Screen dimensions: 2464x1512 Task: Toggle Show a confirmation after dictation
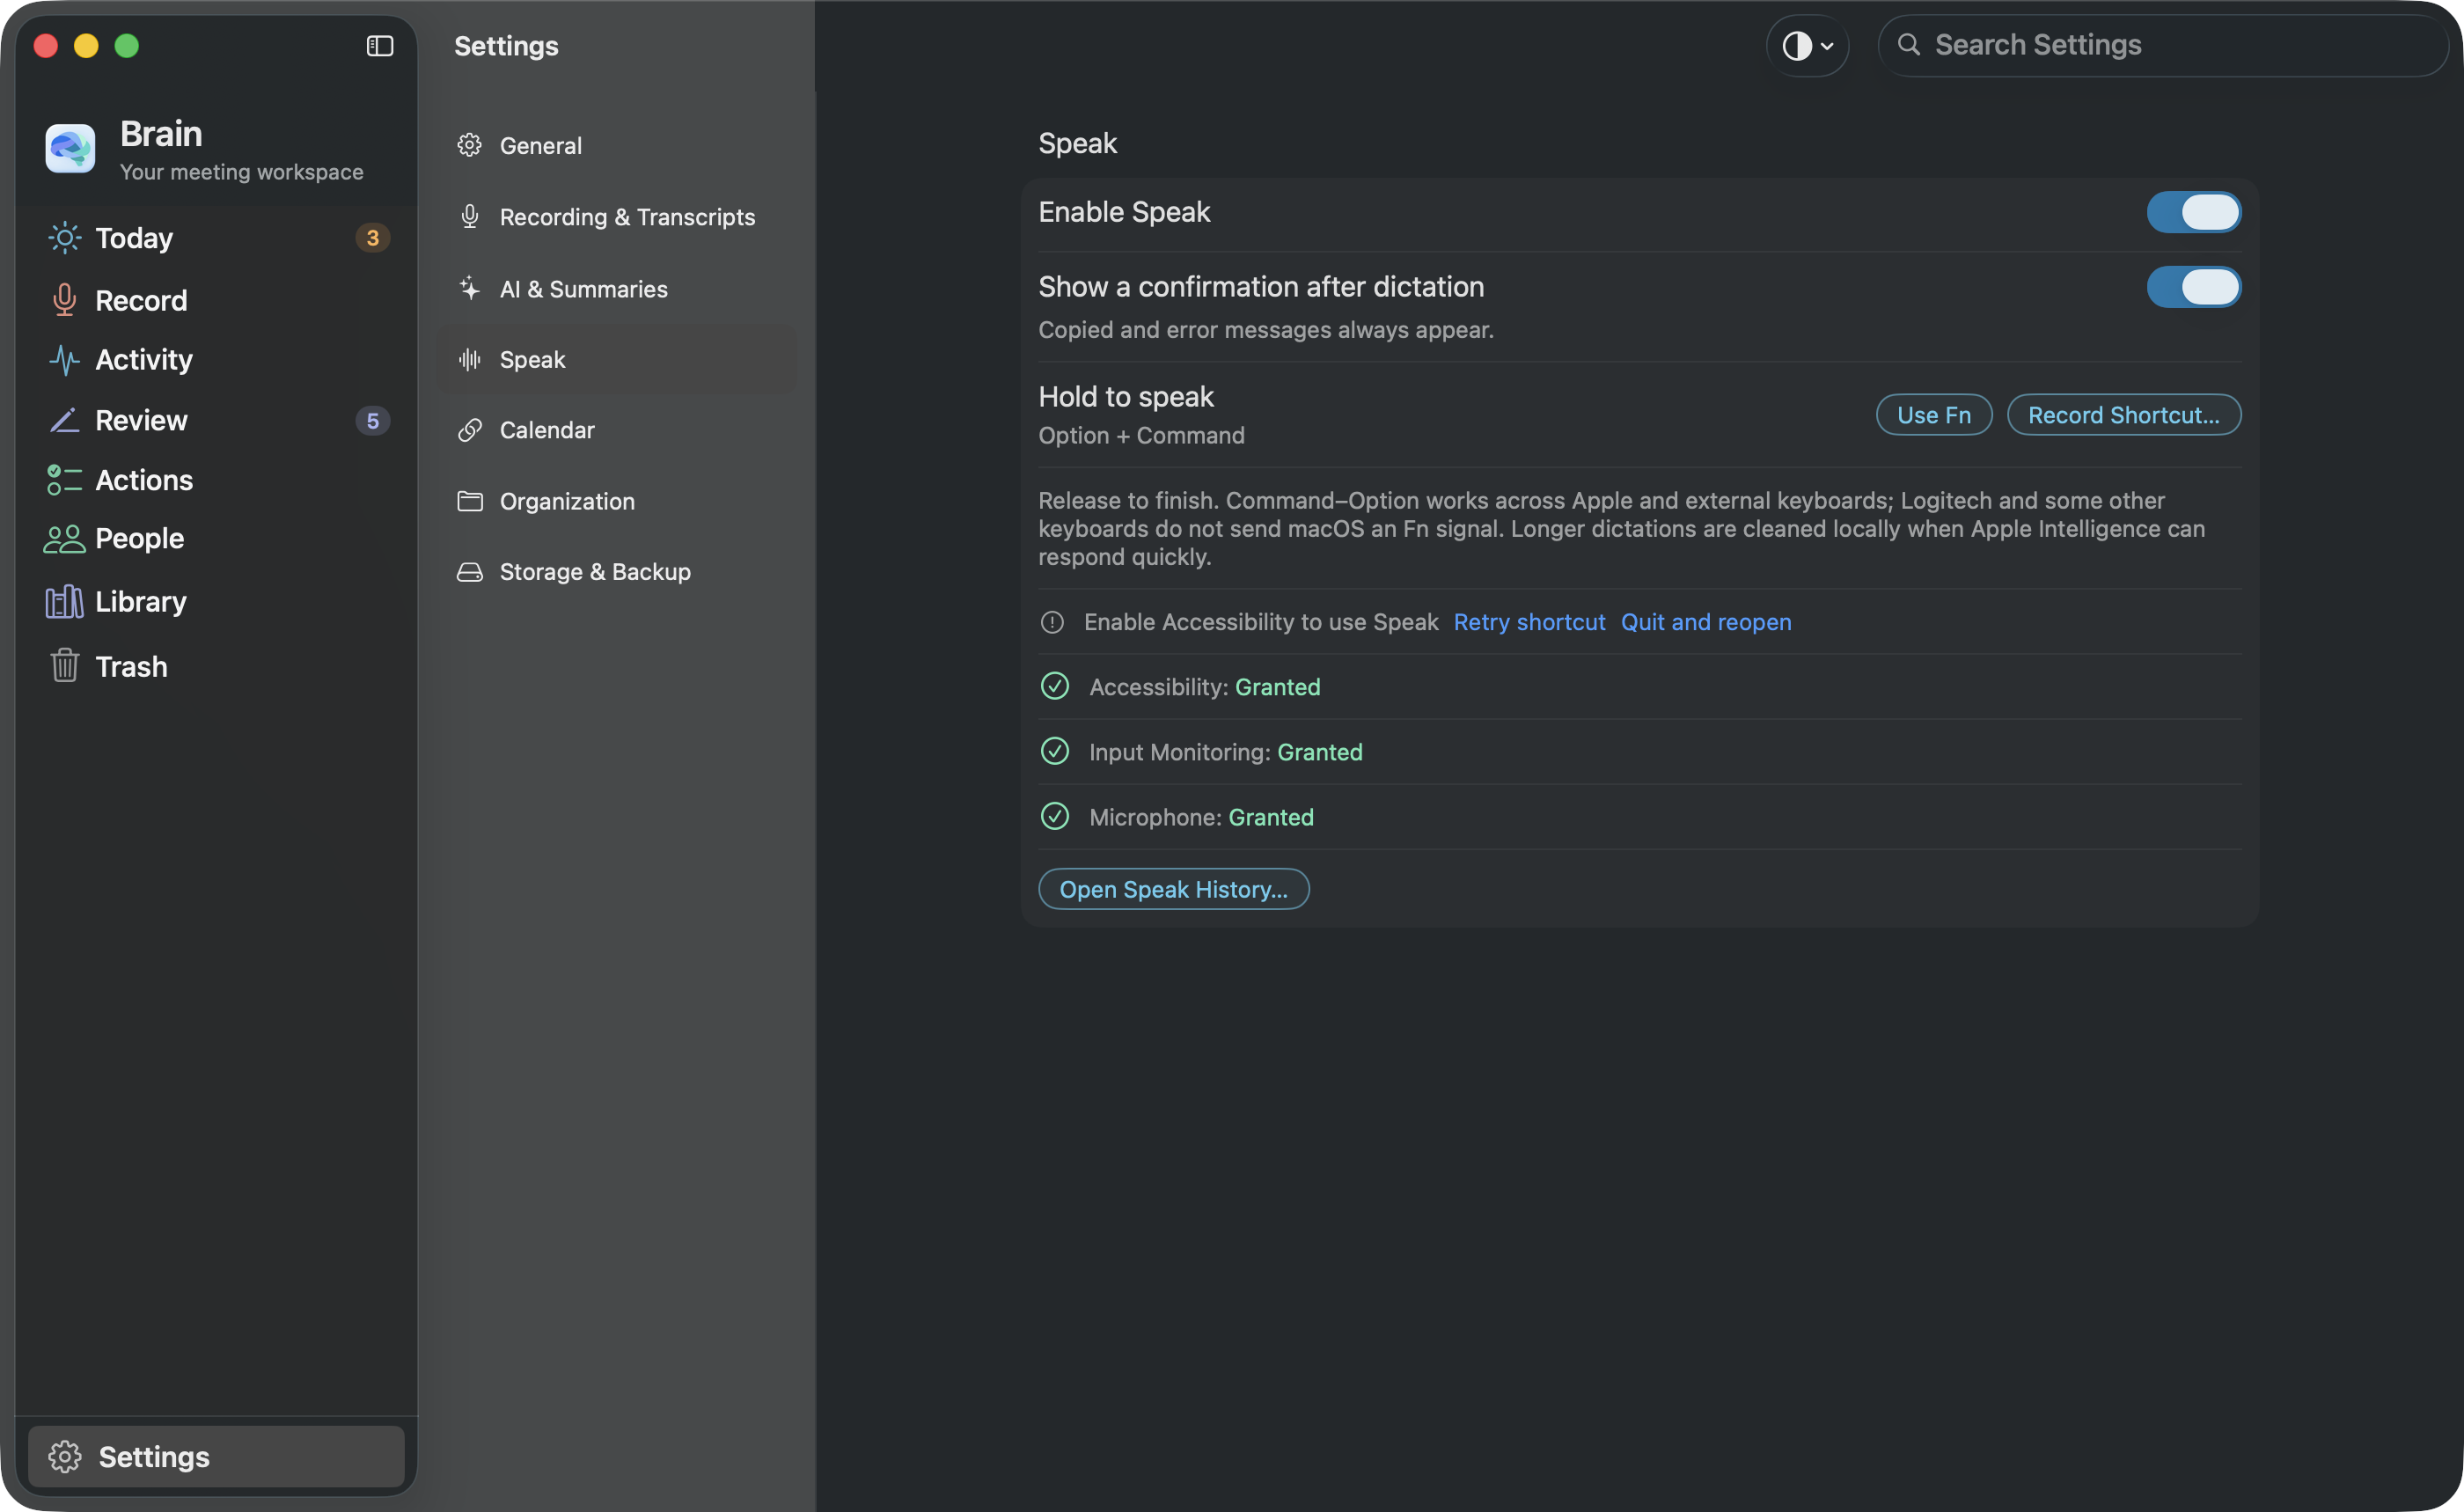click(2193, 287)
